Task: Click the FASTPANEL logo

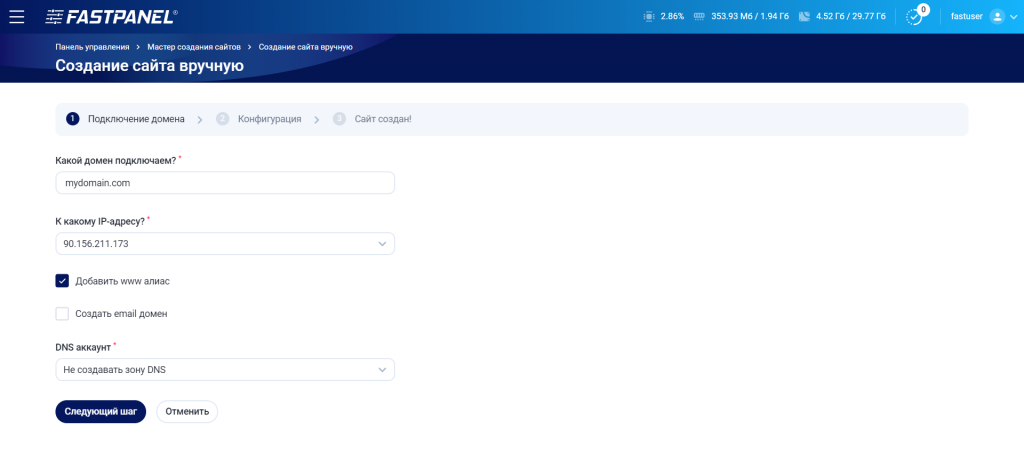Action: [x=111, y=17]
